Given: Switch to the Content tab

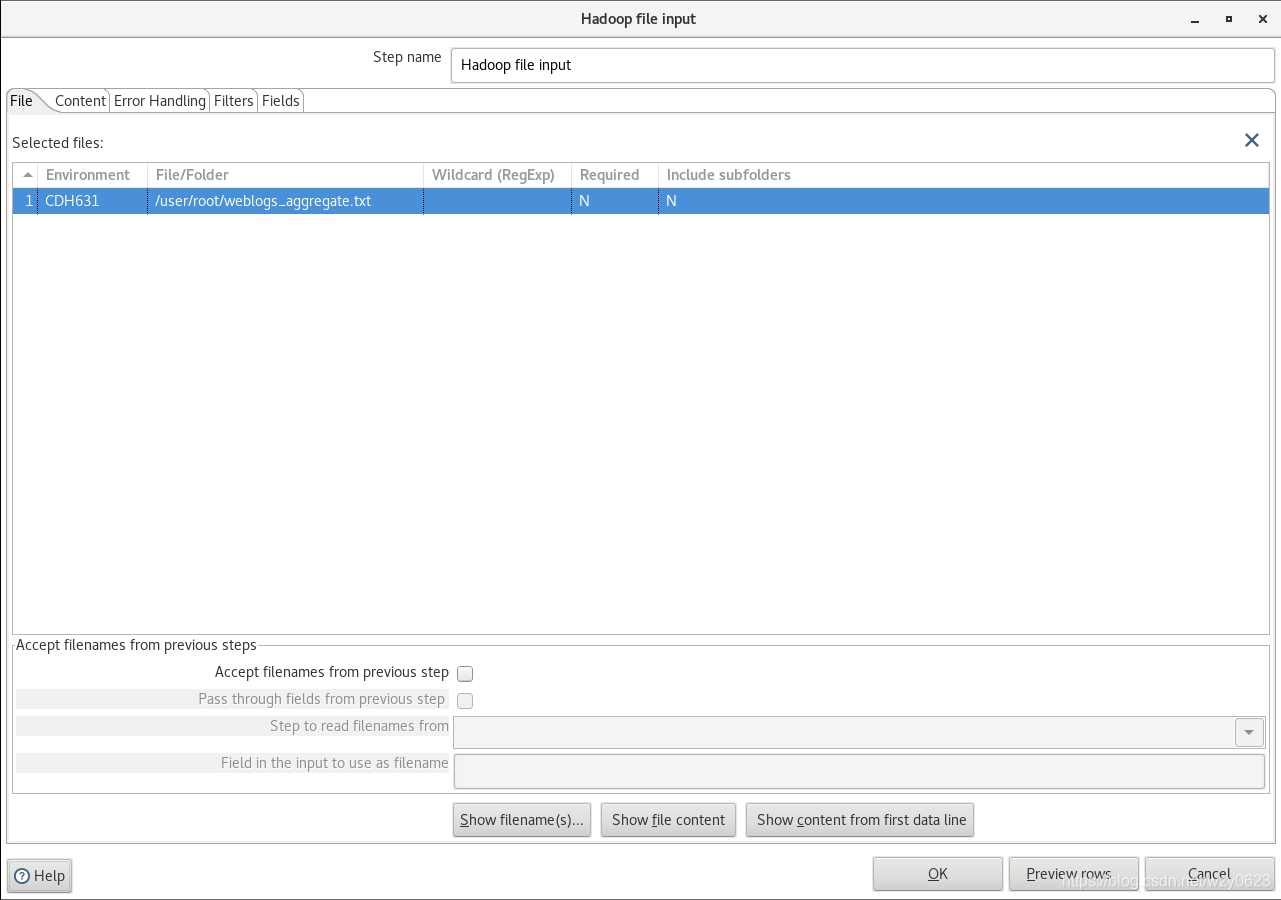Looking at the screenshot, I should pyautogui.click(x=80, y=101).
